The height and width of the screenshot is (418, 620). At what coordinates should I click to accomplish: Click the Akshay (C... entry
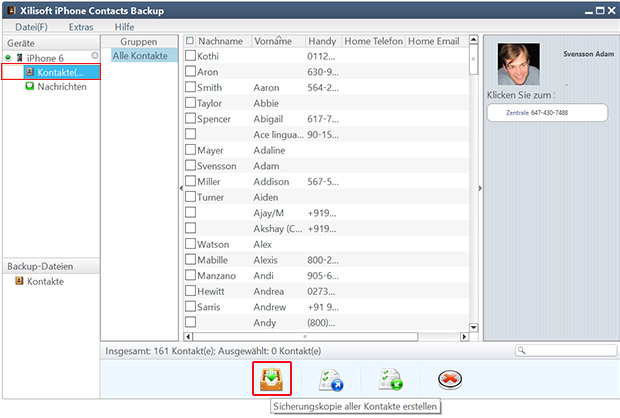pos(278,228)
